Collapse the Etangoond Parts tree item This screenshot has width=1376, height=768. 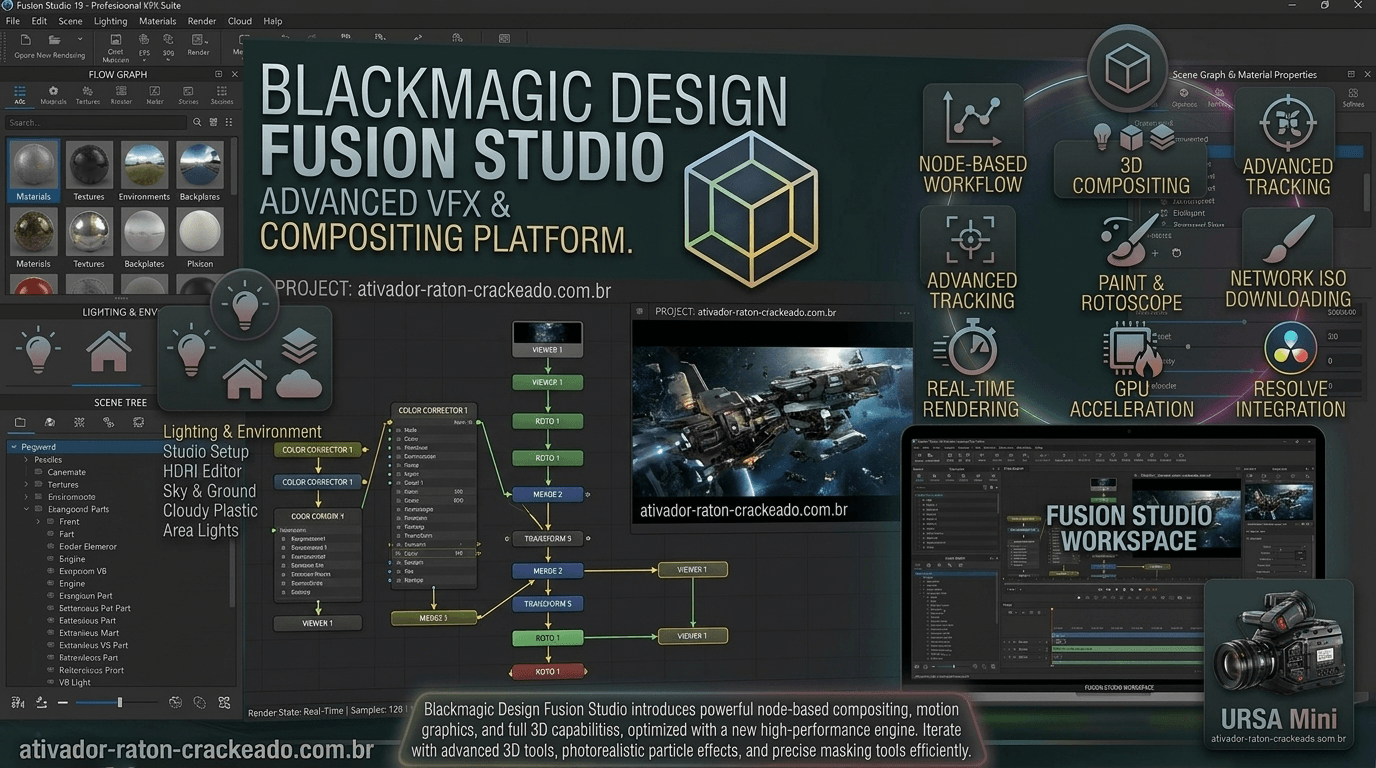point(26,509)
